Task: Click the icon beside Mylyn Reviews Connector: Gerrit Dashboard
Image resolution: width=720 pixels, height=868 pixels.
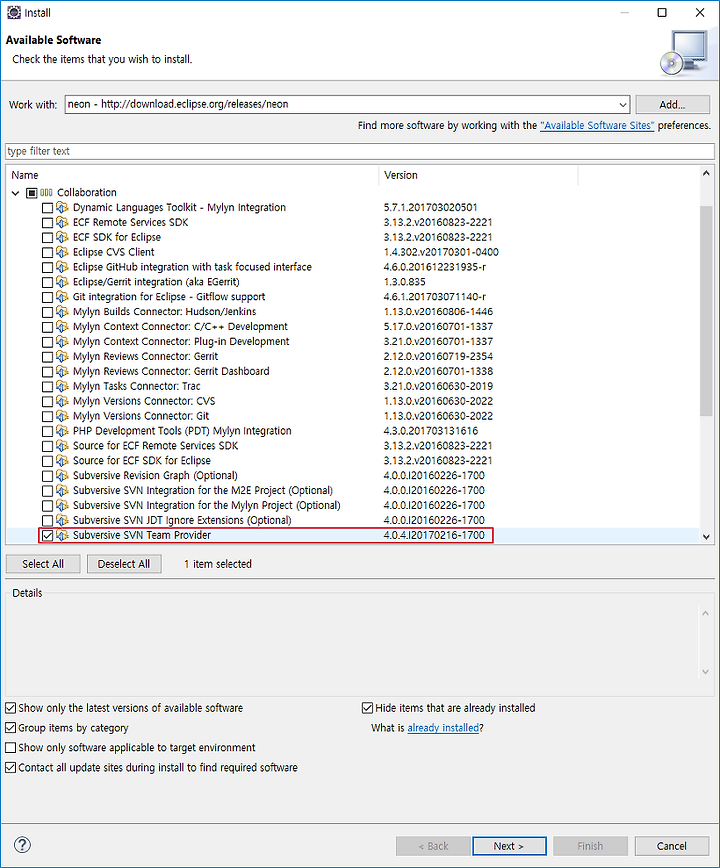Action: coord(63,371)
